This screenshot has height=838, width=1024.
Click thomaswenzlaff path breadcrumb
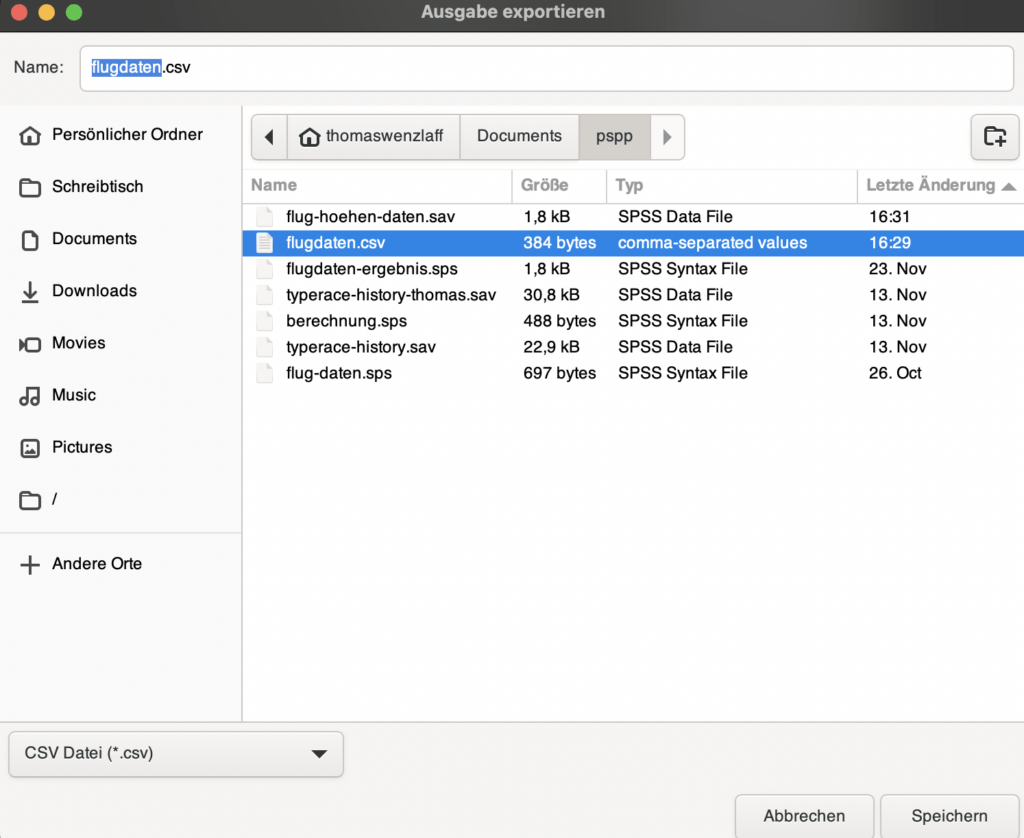pos(373,137)
